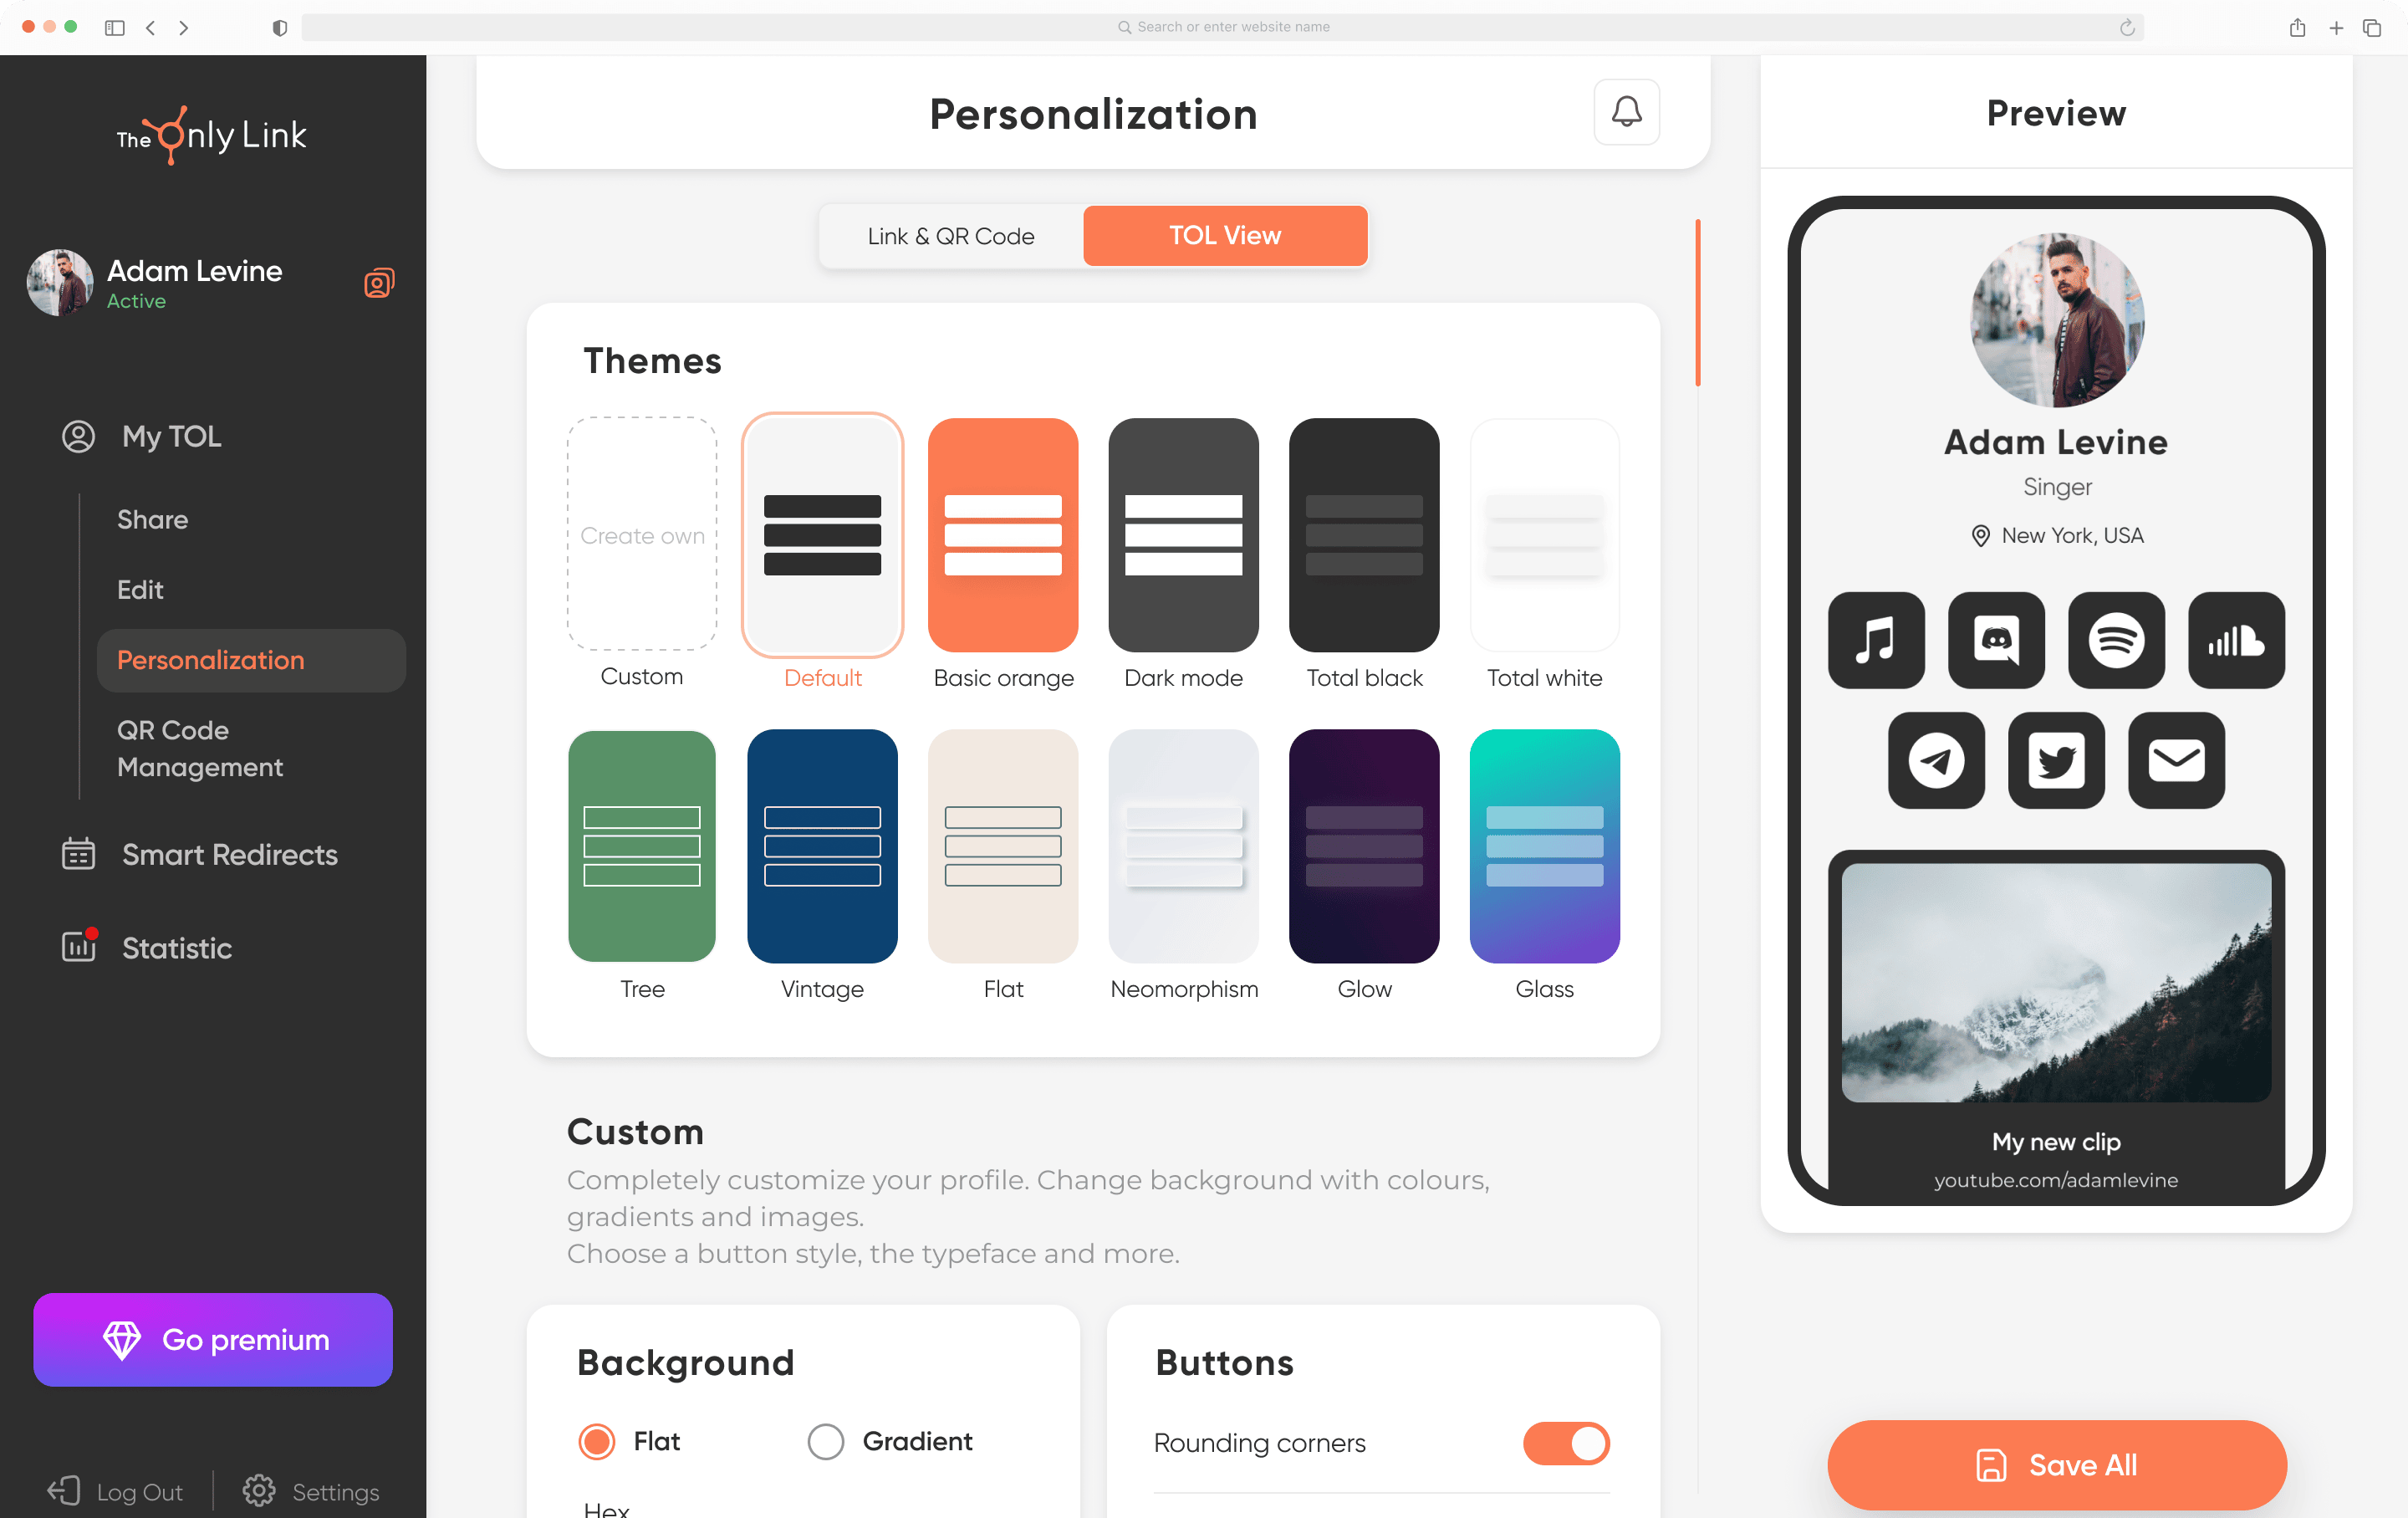This screenshot has height=1518, width=2408.
Task: Click the Email icon in preview
Action: (2176, 759)
